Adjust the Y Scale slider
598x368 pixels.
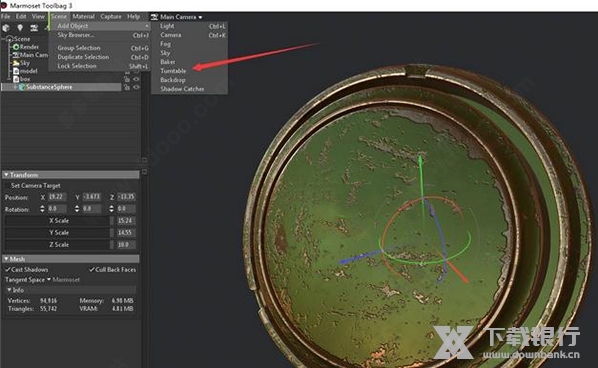pos(59,233)
